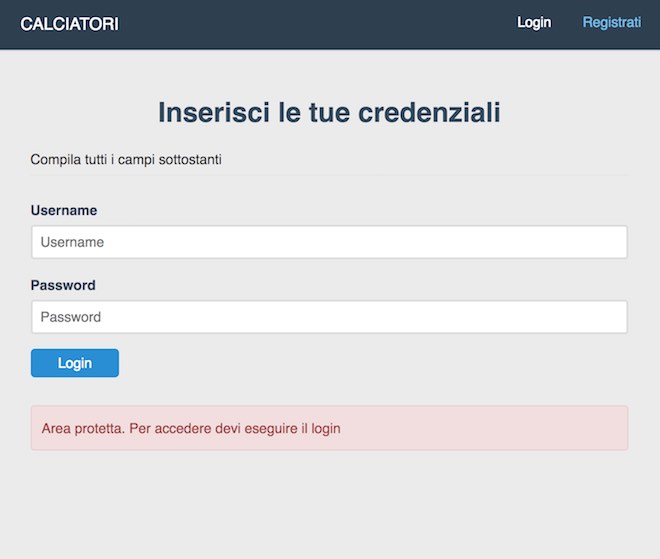This screenshot has width=660, height=559.
Task: Select the white Login item in header
Action: point(533,22)
